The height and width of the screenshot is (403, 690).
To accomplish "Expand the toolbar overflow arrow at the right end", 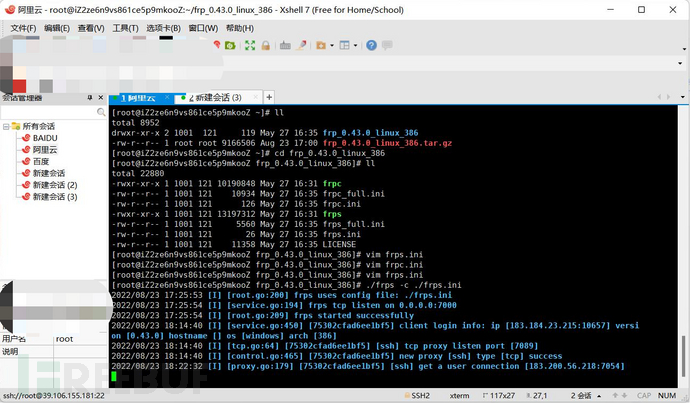I will [684, 48].
